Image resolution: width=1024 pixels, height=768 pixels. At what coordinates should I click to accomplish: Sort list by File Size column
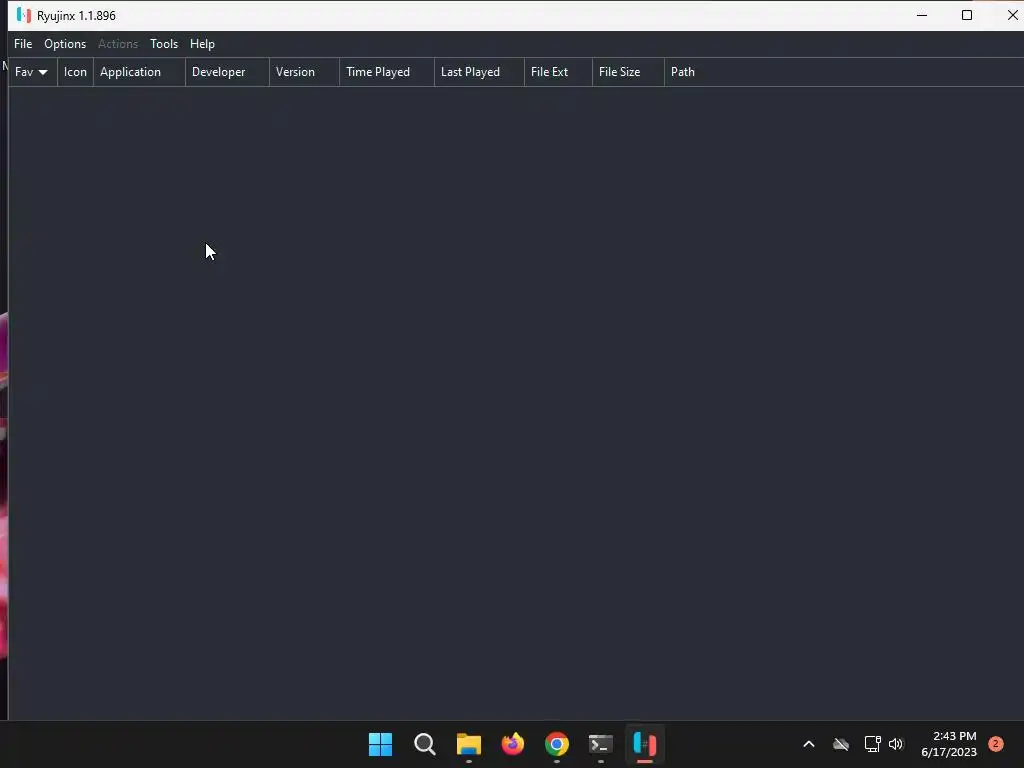pos(628,72)
